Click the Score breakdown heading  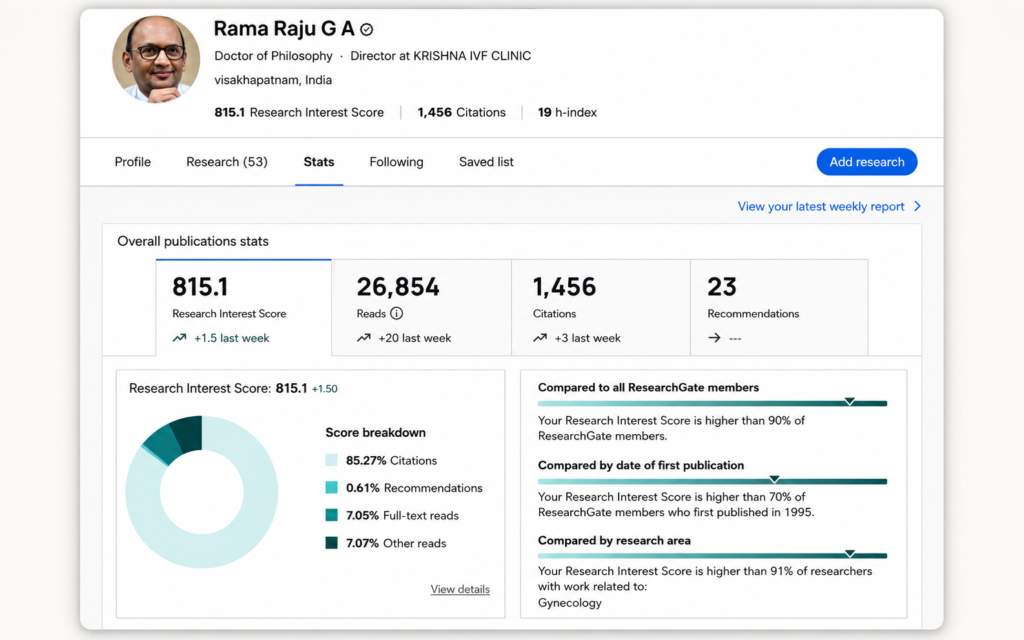pyautogui.click(x=376, y=433)
